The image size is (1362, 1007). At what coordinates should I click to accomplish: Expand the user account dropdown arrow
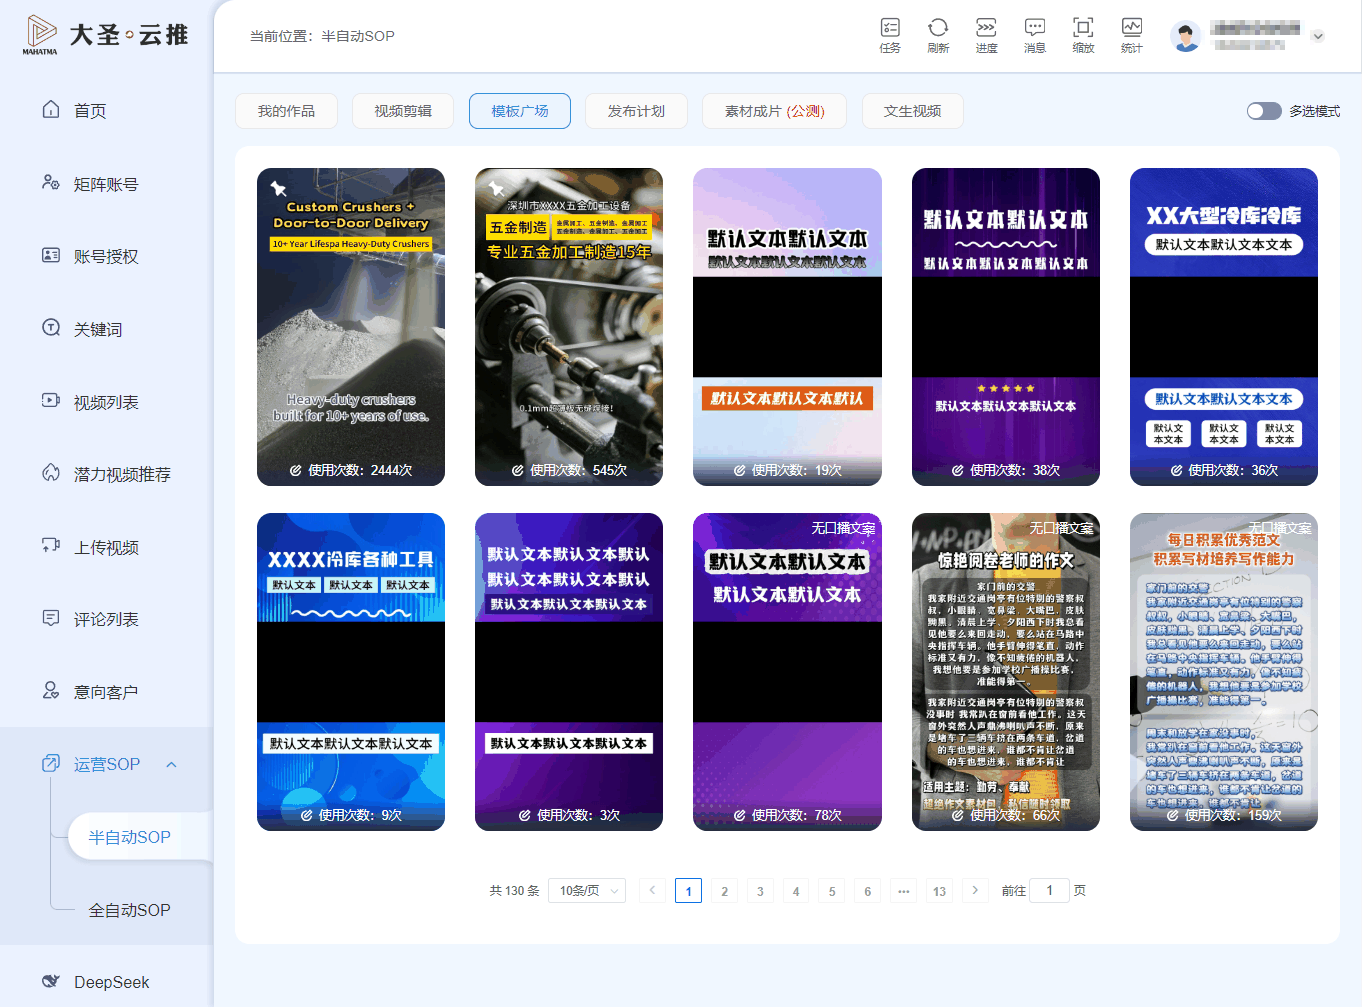1318,36
